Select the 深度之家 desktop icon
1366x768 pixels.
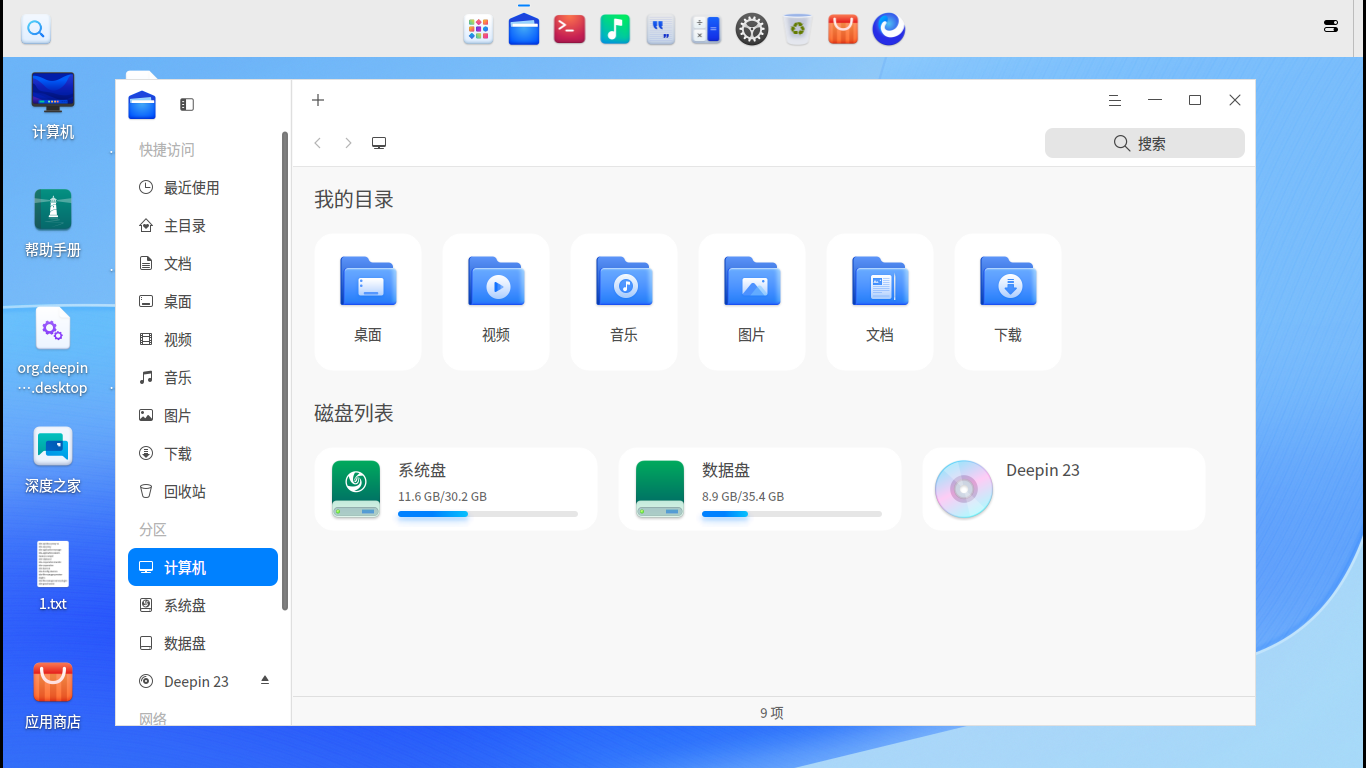click(x=53, y=459)
